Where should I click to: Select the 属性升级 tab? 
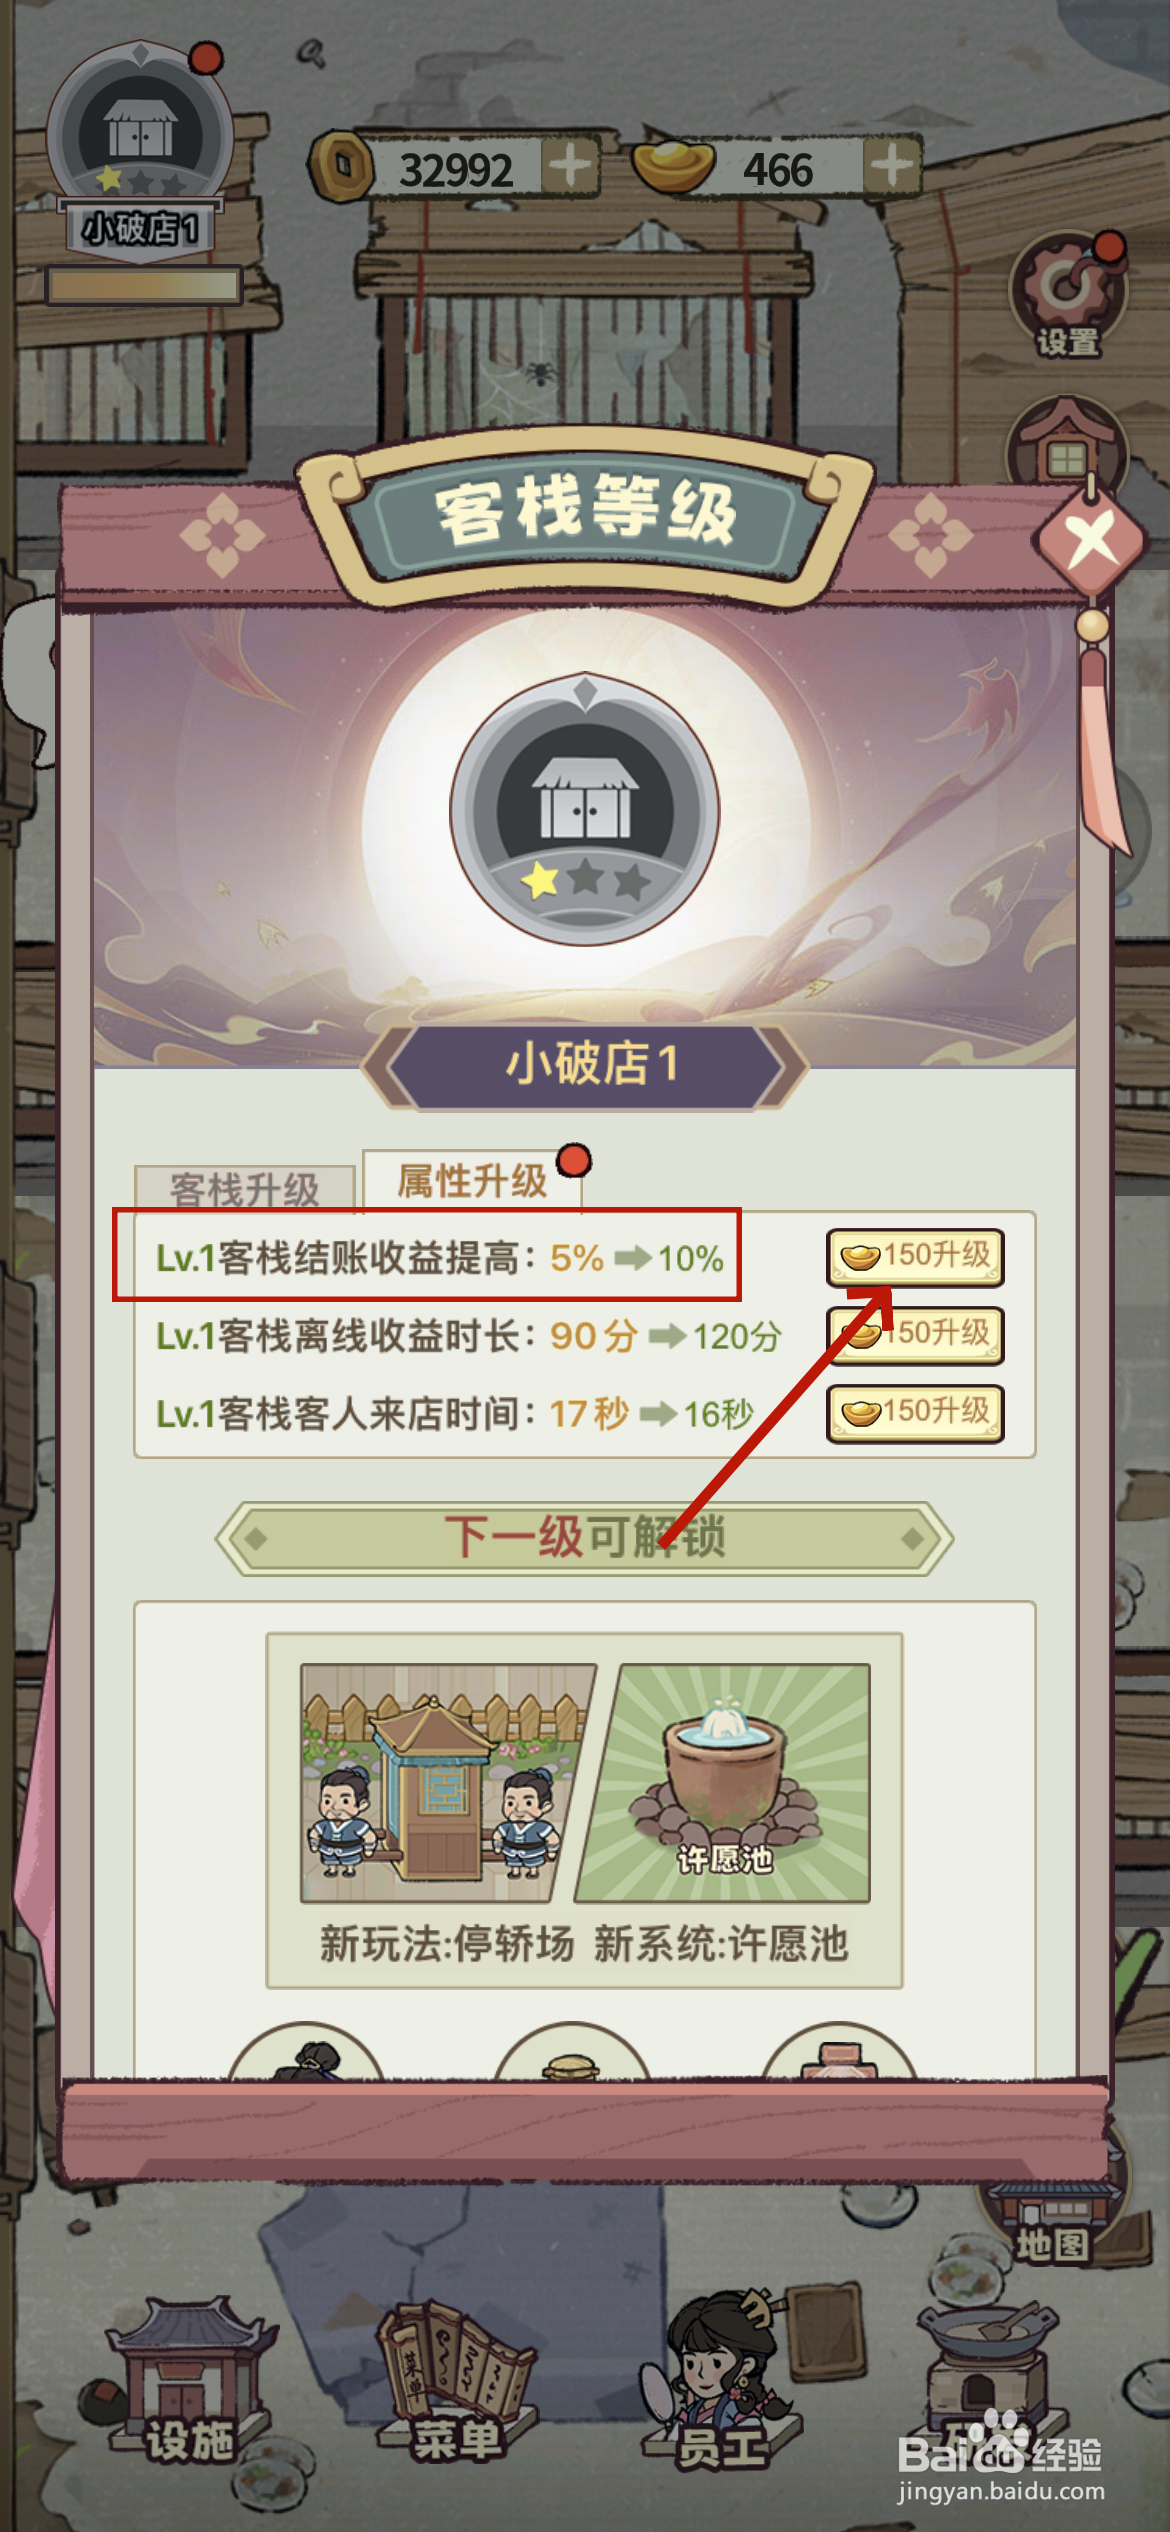click(473, 1181)
